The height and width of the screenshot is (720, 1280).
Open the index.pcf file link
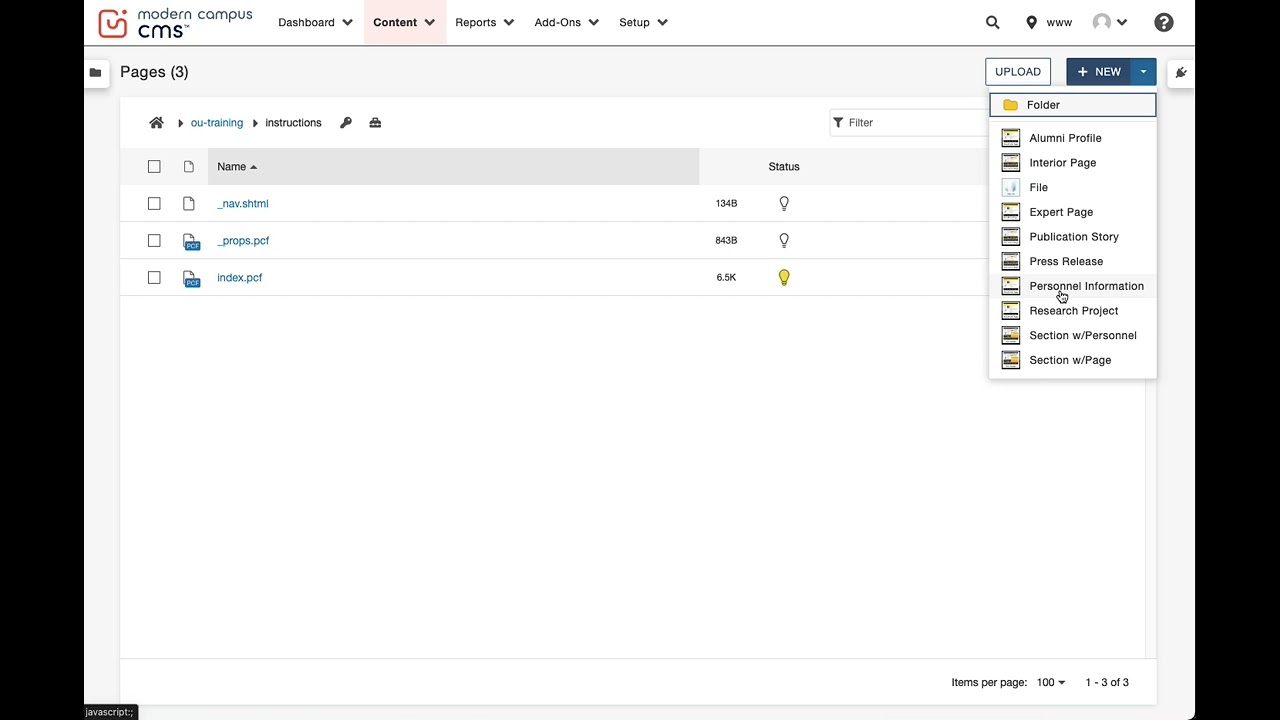[x=240, y=277]
